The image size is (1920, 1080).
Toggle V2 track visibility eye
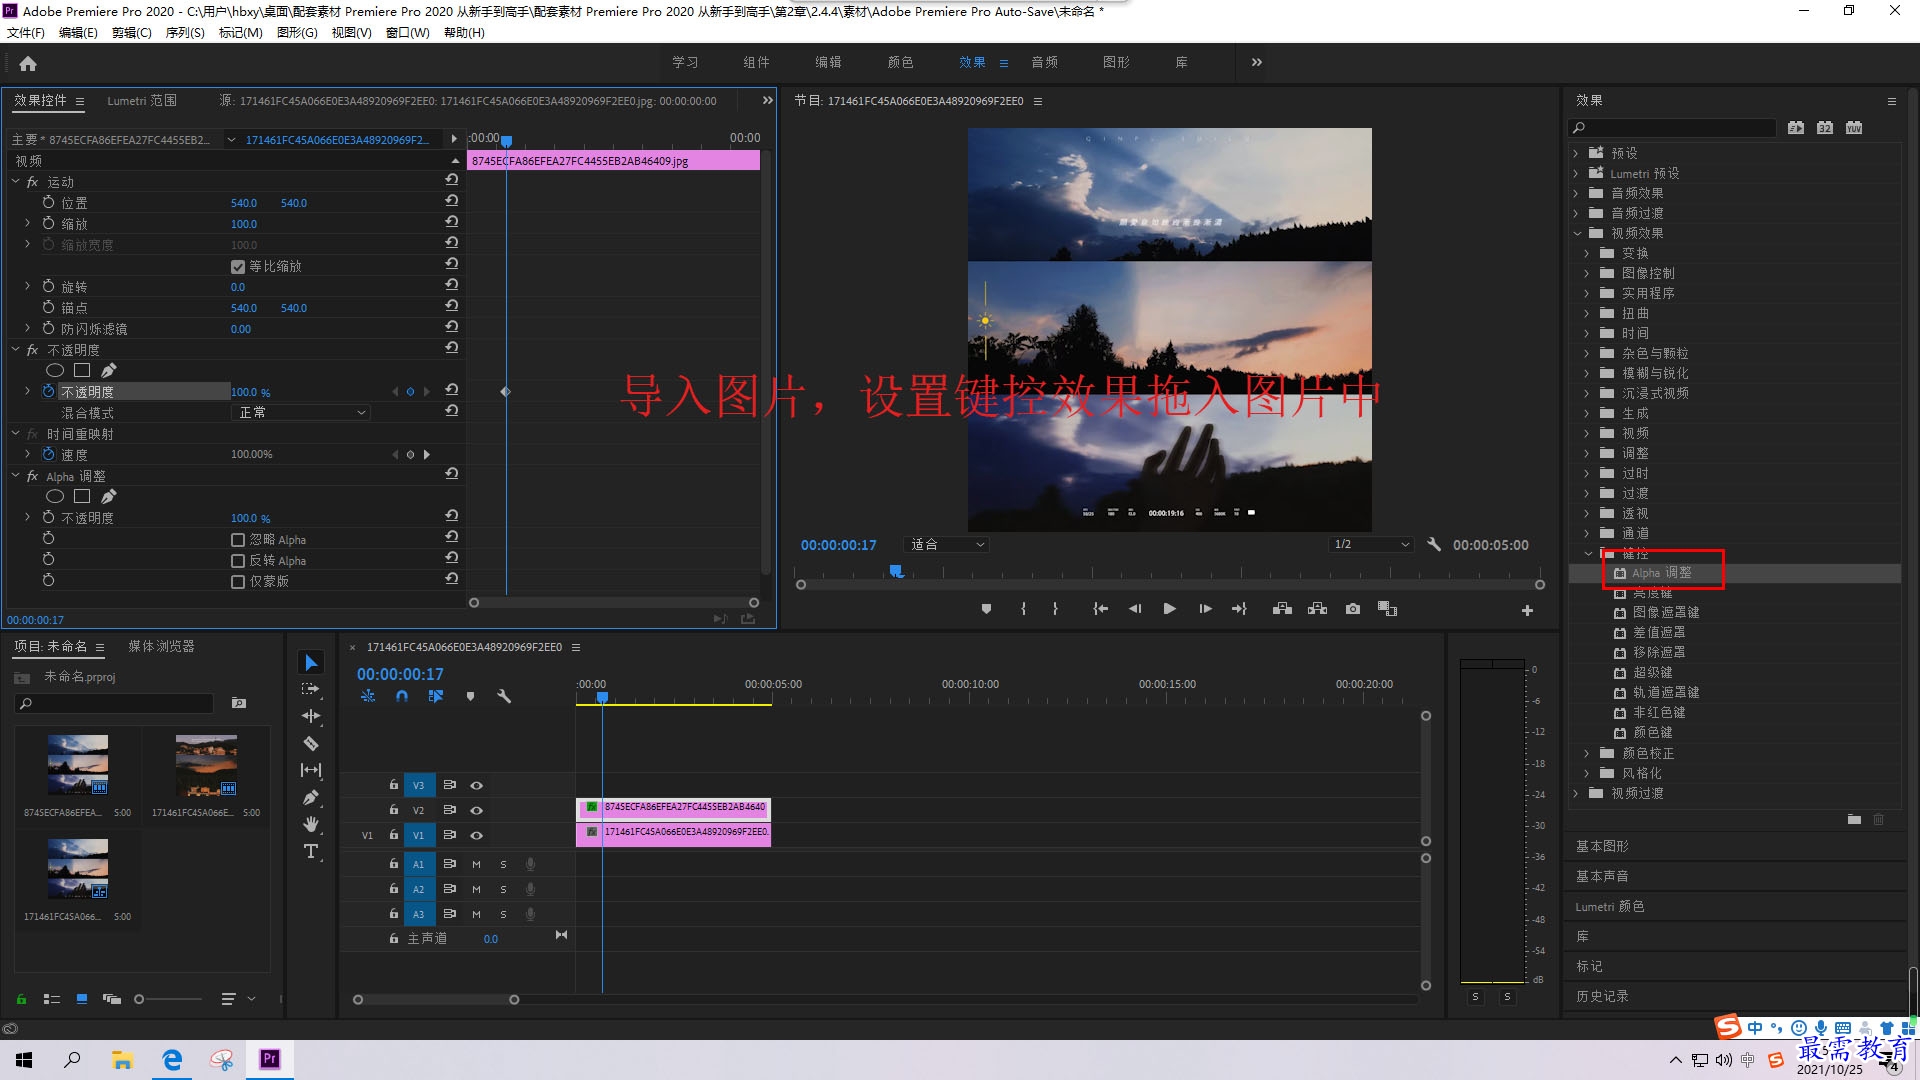tap(477, 811)
